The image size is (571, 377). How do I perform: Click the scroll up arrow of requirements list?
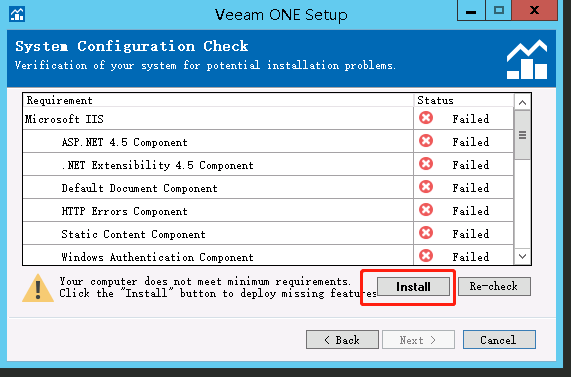click(x=523, y=102)
